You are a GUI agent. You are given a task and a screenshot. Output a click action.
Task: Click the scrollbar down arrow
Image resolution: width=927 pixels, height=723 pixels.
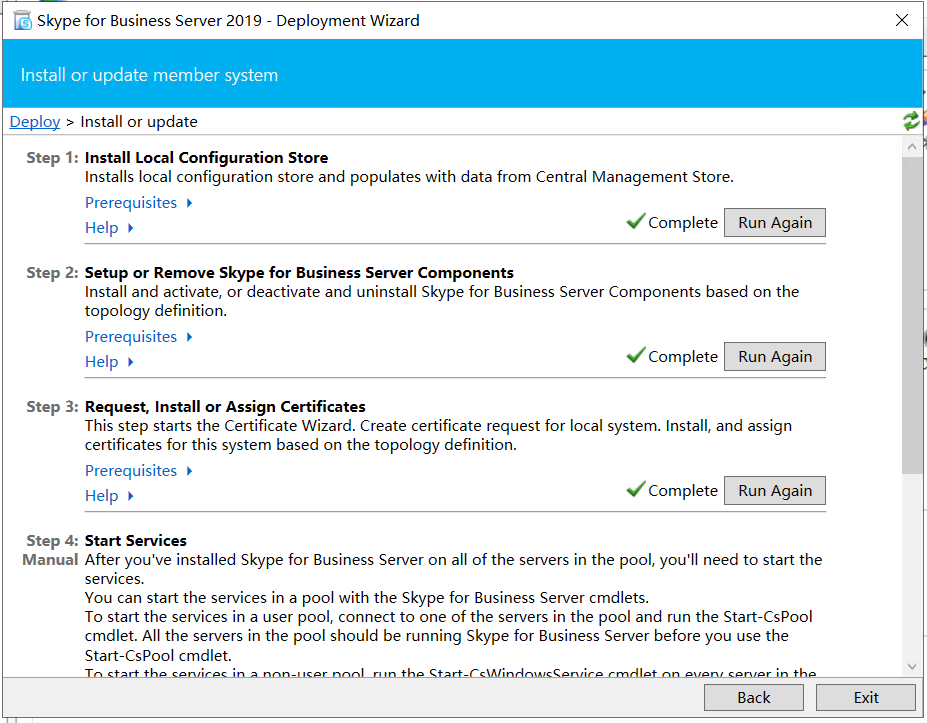tap(912, 666)
